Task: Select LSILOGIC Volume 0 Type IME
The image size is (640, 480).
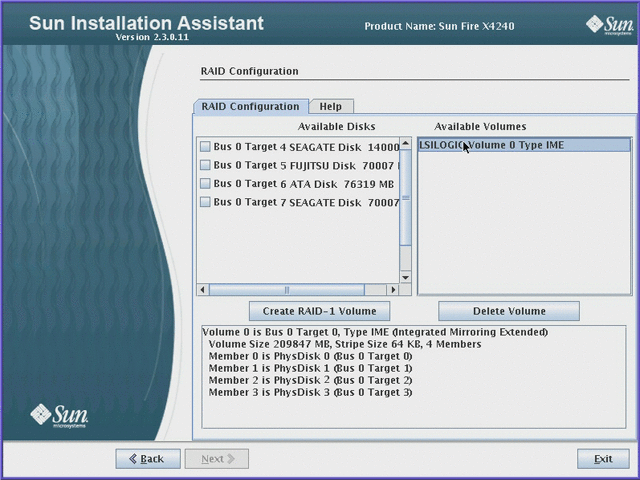Action: pyautogui.click(x=524, y=145)
